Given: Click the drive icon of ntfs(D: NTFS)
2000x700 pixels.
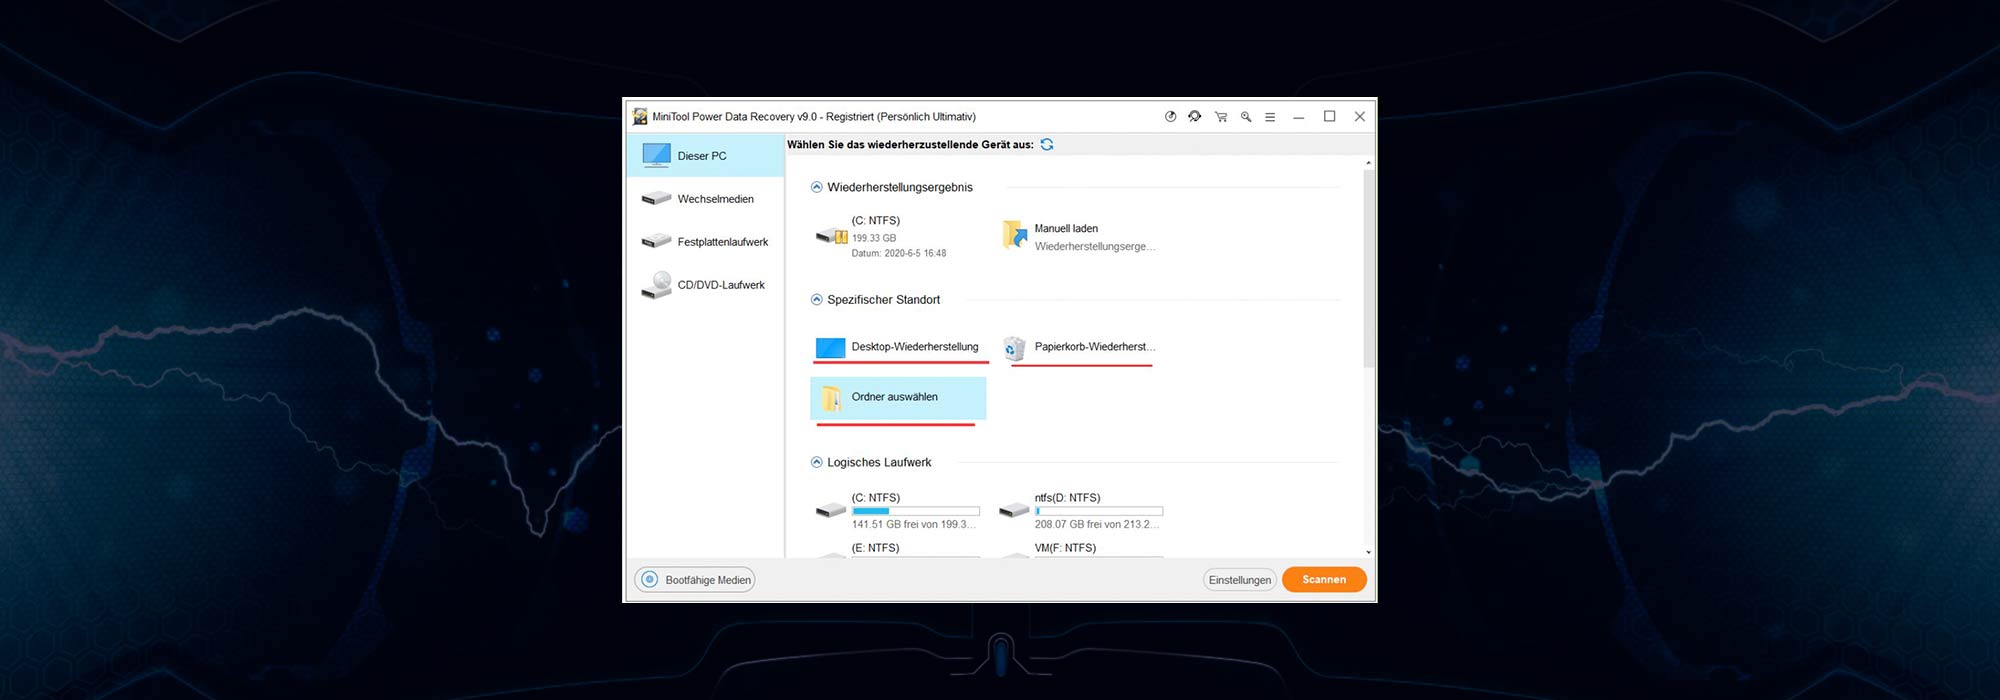Looking at the screenshot, I should (x=1014, y=511).
